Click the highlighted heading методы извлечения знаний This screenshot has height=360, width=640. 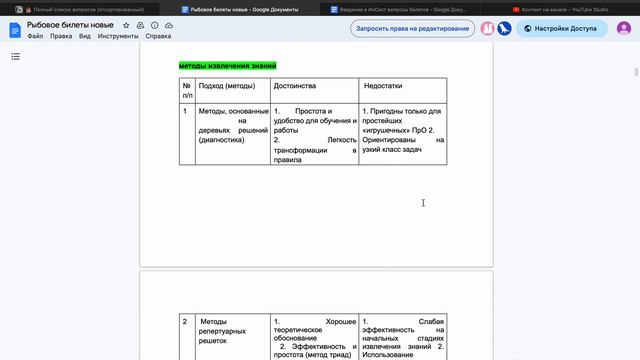(228, 66)
